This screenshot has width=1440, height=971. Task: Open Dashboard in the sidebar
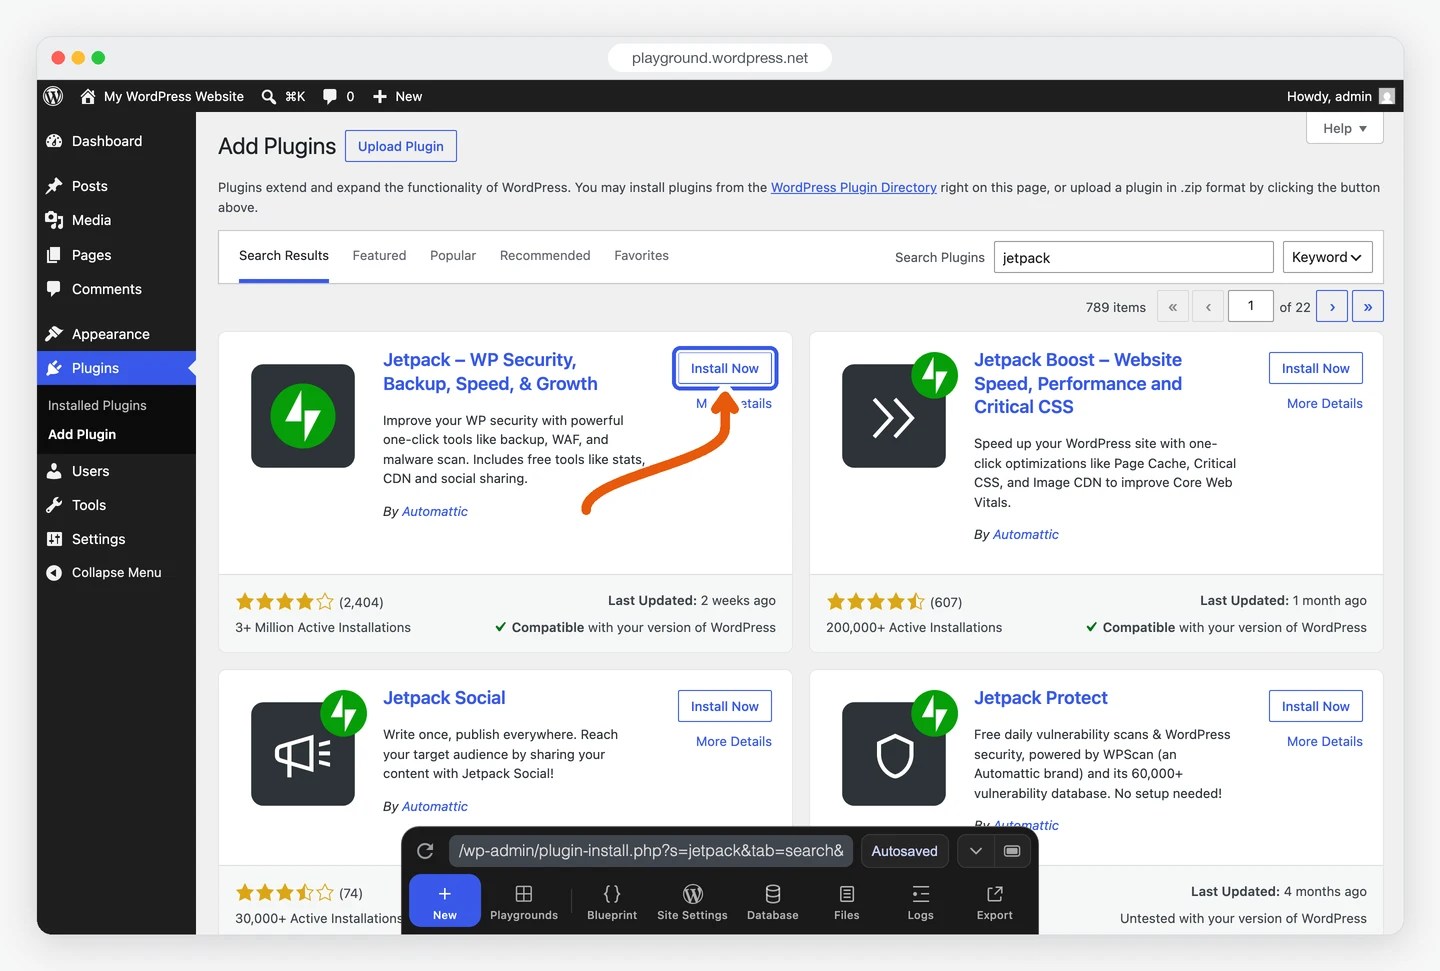pyautogui.click(x=116, y=141)
